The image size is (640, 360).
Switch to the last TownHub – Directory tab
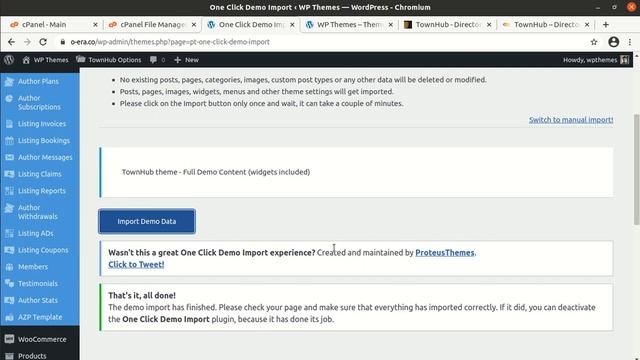545,24
